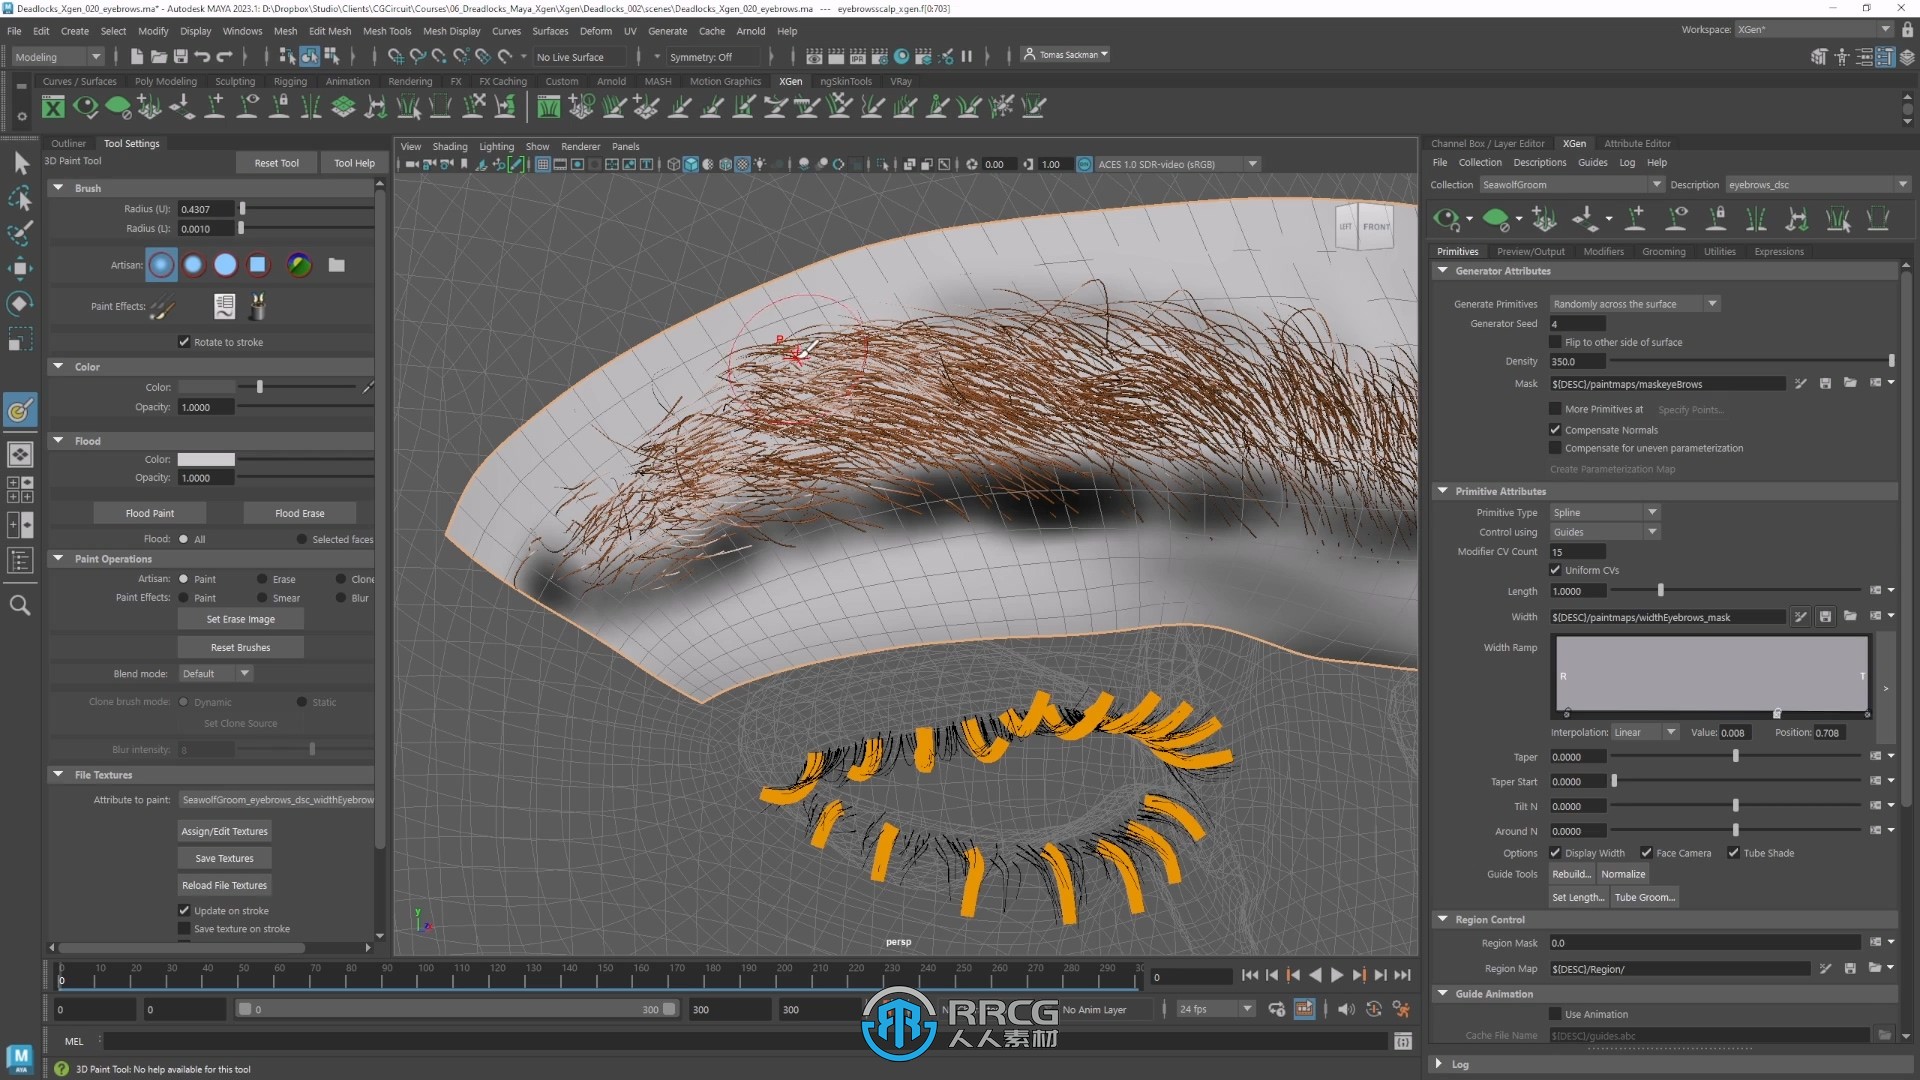Click the Undo icon in status line

click(x=202, y=57)
